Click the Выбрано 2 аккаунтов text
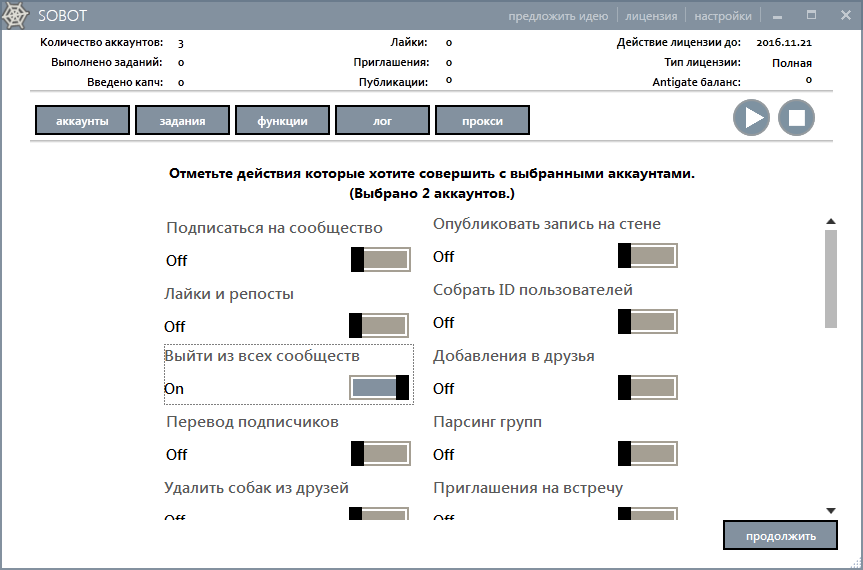Viewport: 863px width, 570px height. click(x=432, y=194)
